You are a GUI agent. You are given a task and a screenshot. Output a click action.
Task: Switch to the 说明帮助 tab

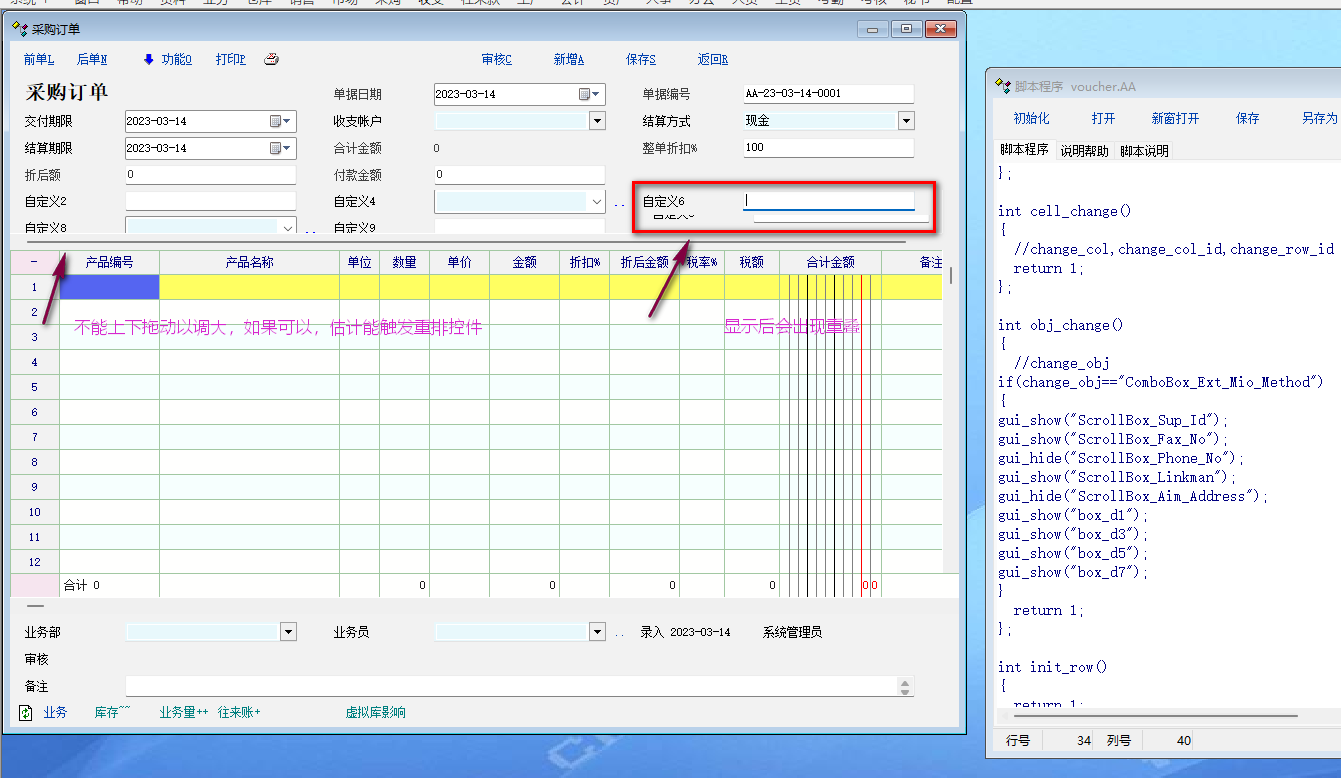click(x=1084, y=151)
